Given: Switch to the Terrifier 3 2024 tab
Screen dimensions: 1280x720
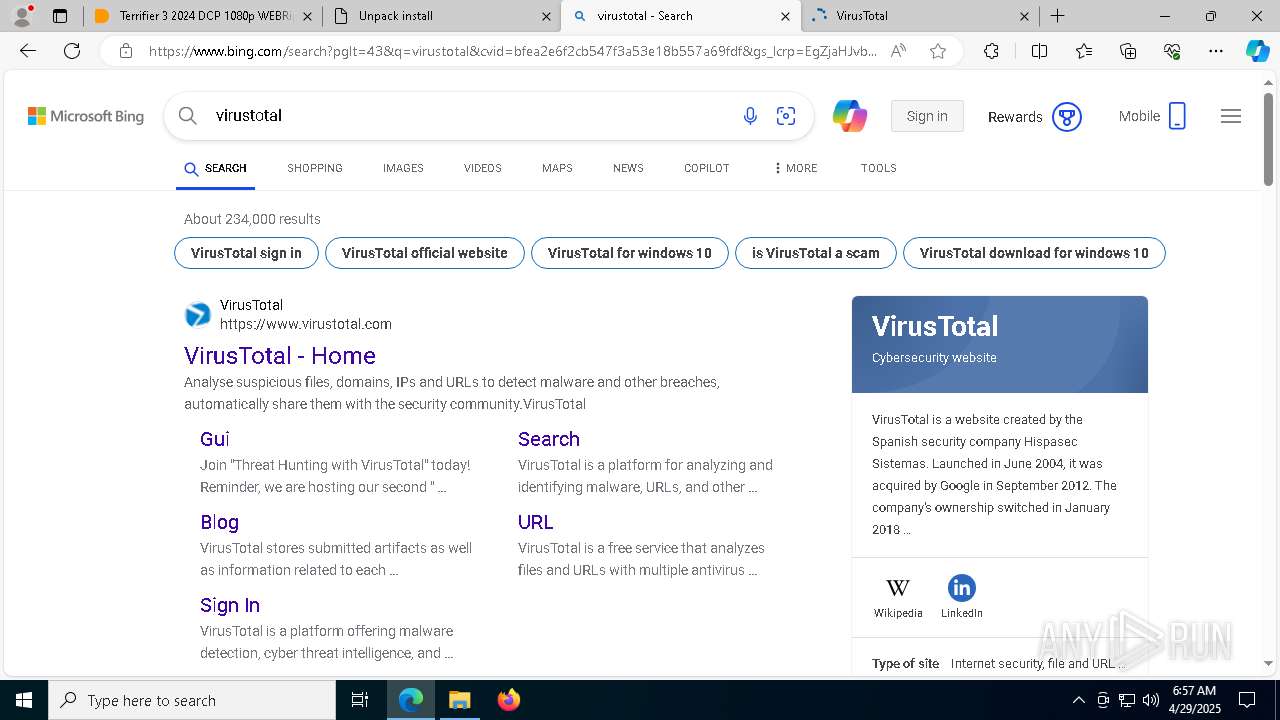Looking at the screenshot, I should pyautogui.click(x=205, y=16).
